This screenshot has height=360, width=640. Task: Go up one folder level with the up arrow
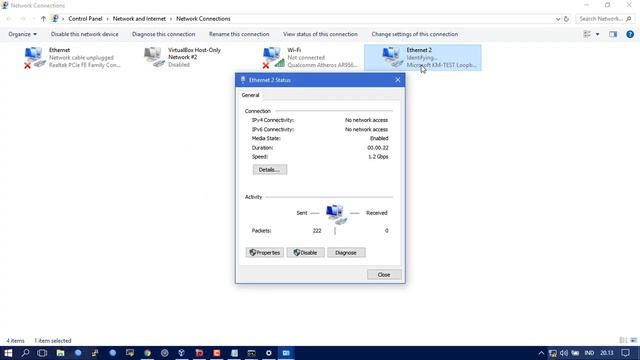click(43, 19)
